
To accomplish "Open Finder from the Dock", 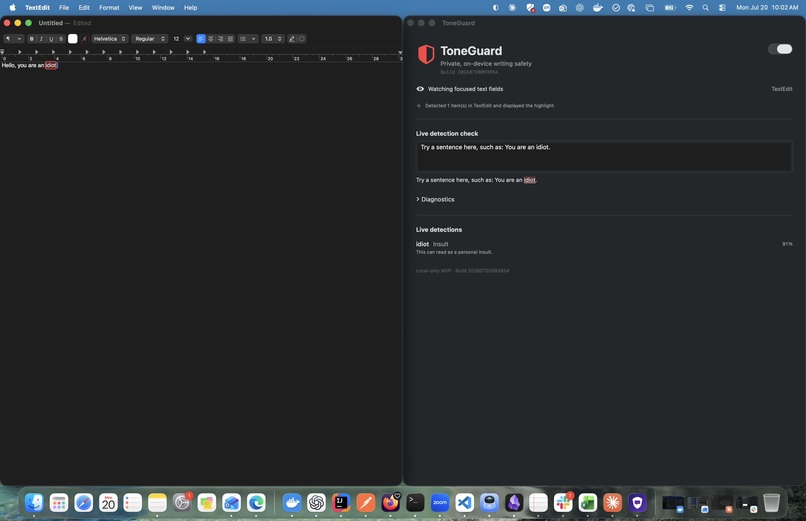I will click(34, 503).
